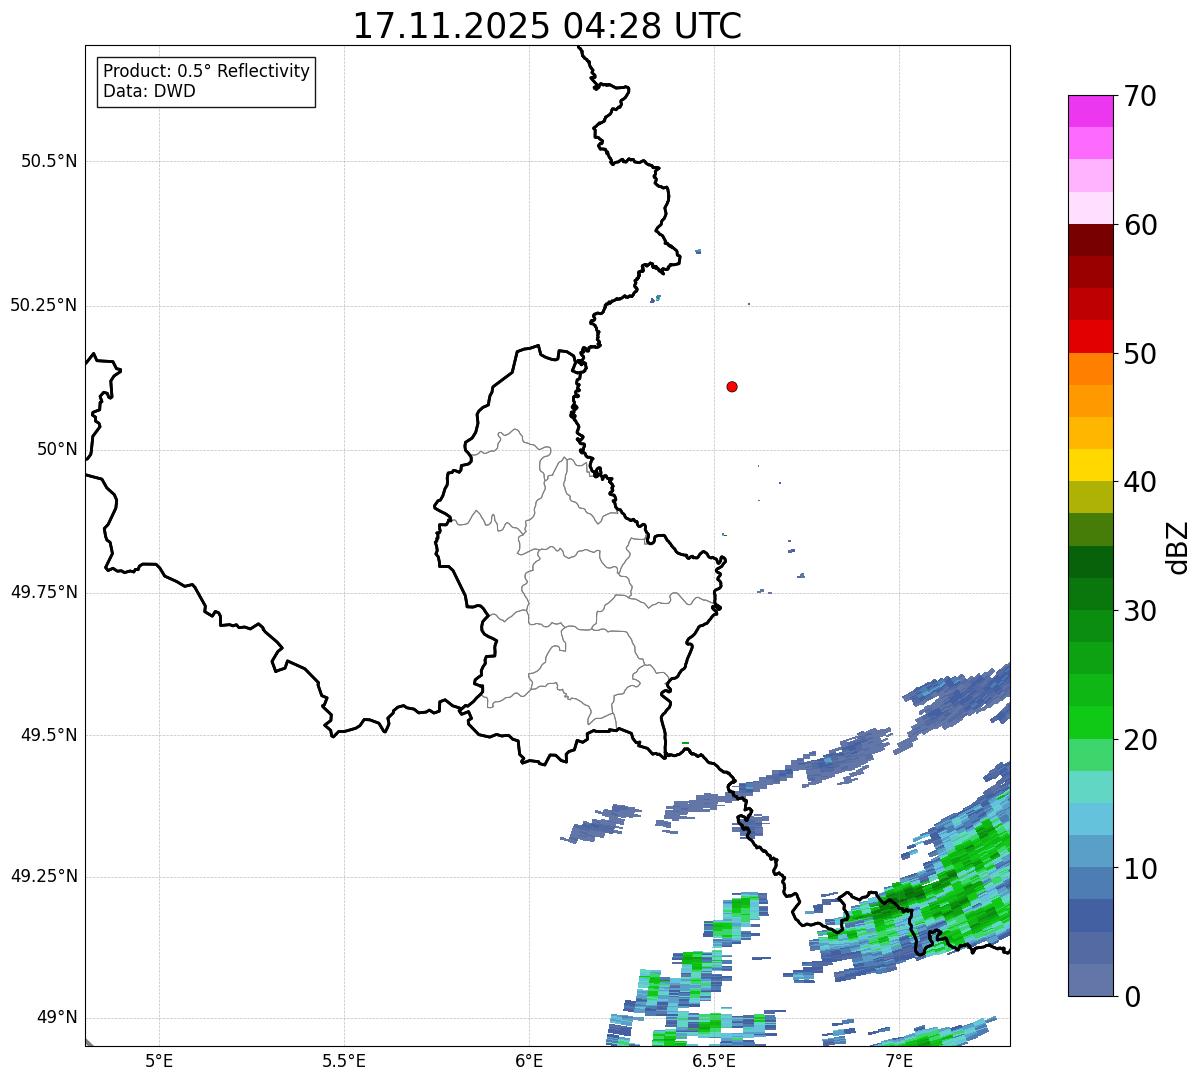Click the longitude label 7°E
1202x1081 pixels.
899,1061
